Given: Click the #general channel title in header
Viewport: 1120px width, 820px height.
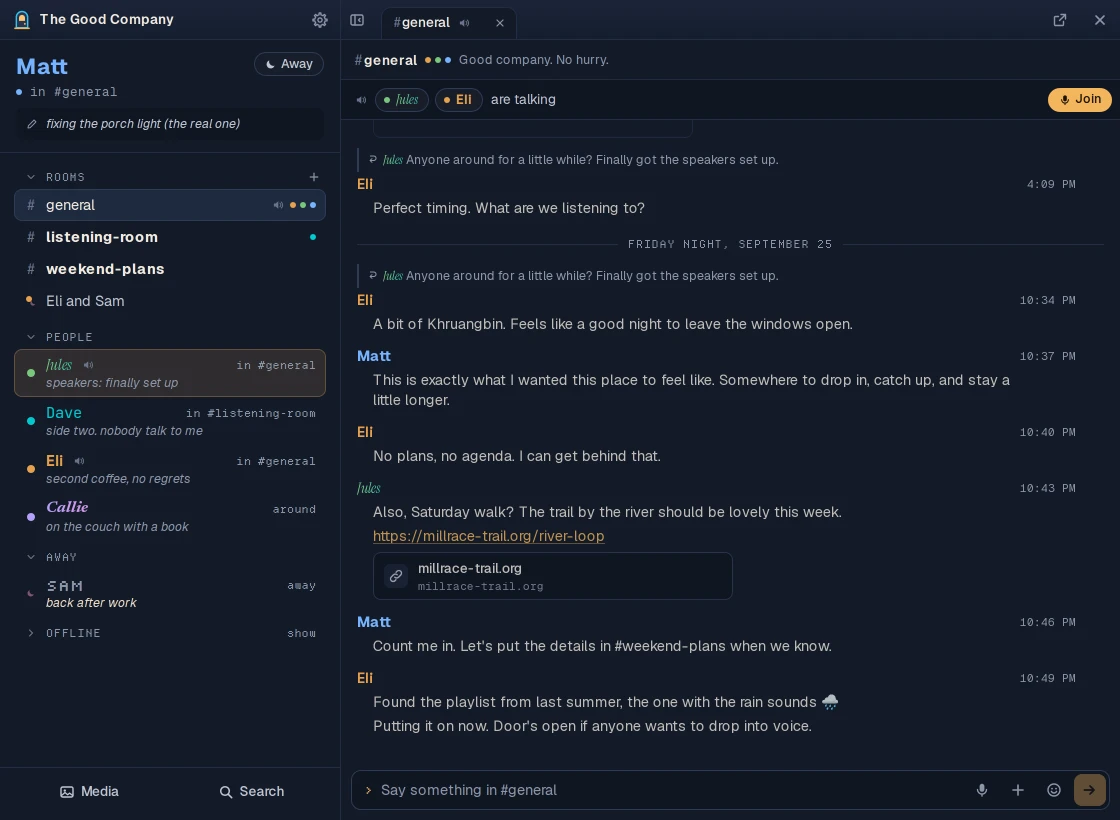Looking at the screenshot, I should click(386, 60).
